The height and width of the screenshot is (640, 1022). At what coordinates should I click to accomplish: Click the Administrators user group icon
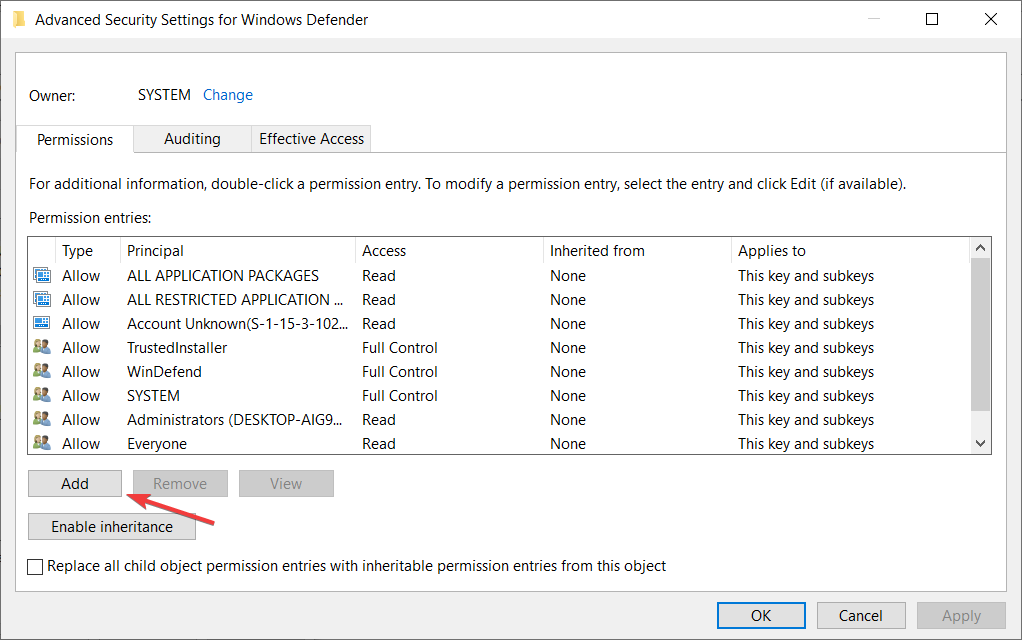click(x=42, y=419)
